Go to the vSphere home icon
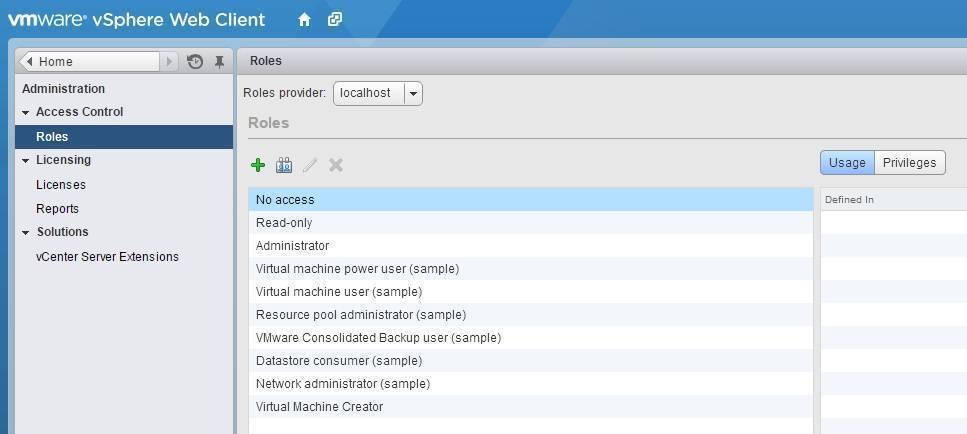 click(x=304, y=20)
